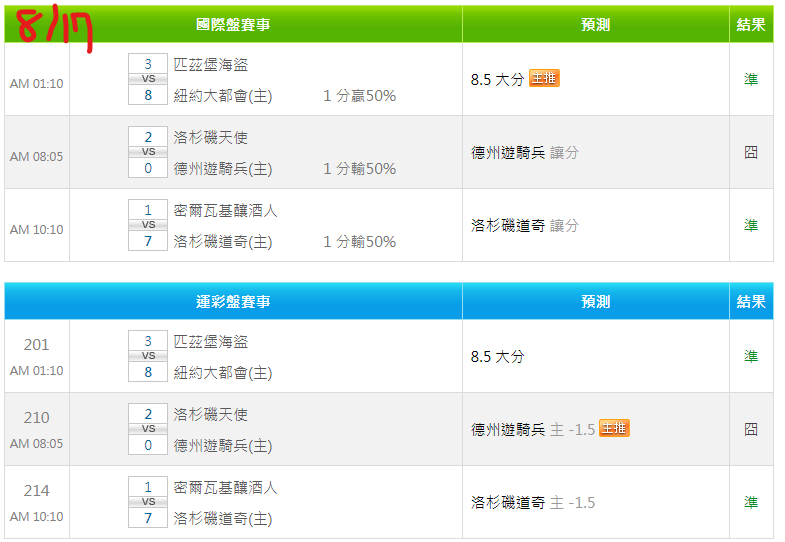
Task: Click the score 0 in game 210
Action: pyautogui.click(x=148, y=445)
